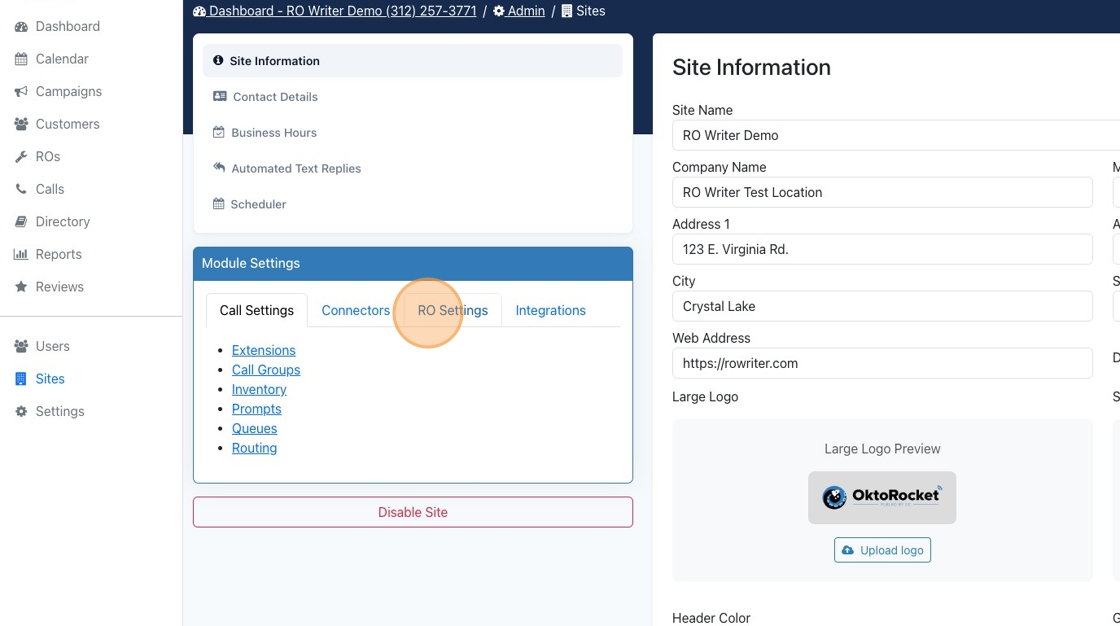
Task: Click the Reviews star icon
Action: (21, 287)
